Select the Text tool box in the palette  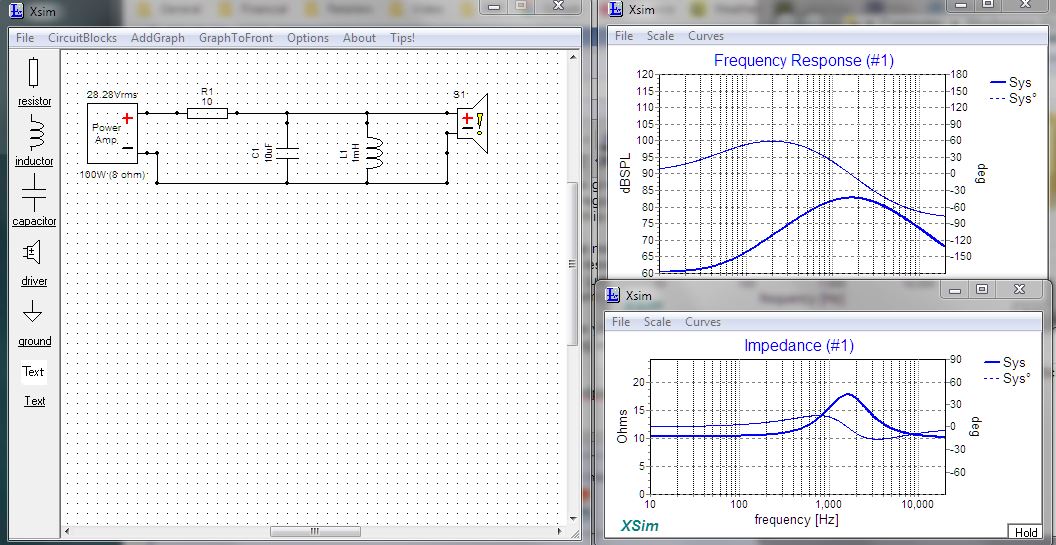coord(34,372)
